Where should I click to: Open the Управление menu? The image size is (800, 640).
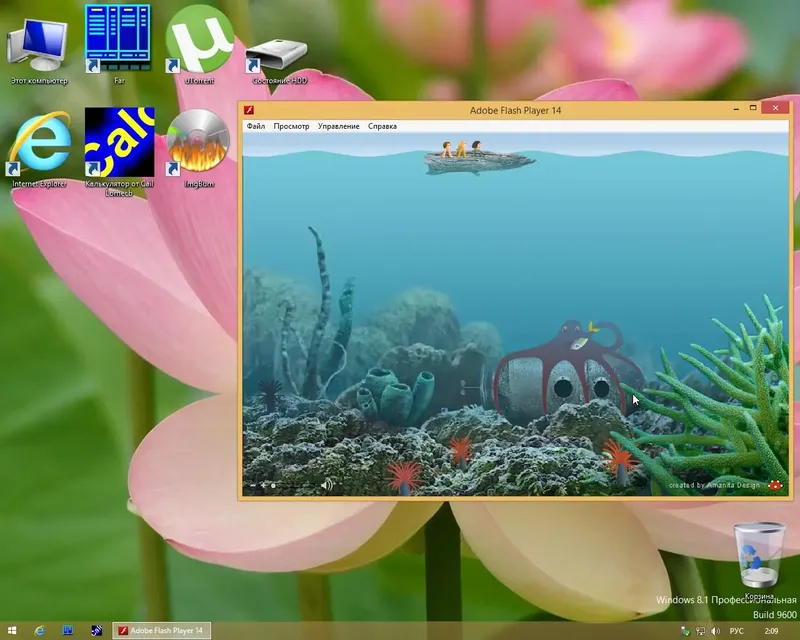(338, 126)
